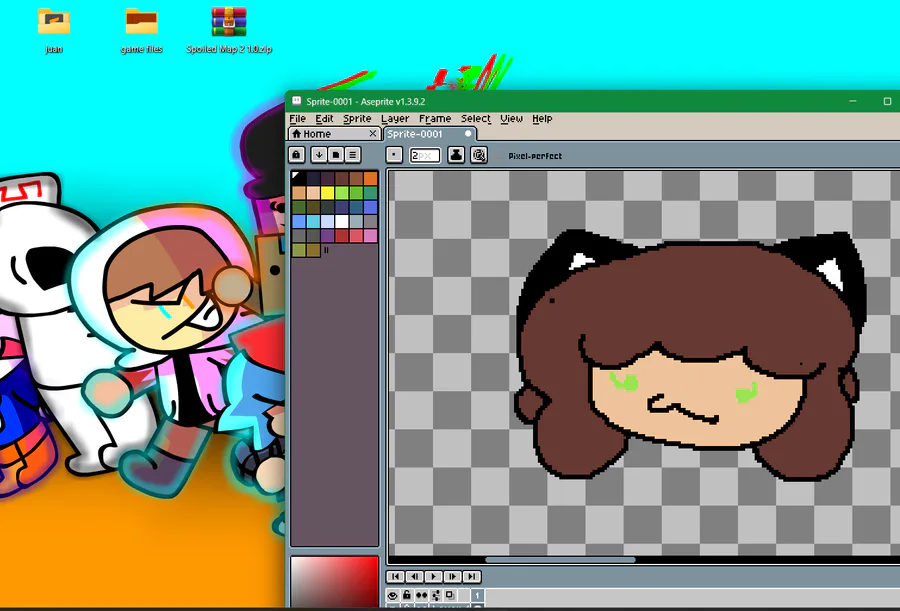This screenshot has width=900, height=611.
Task: Click the Aseprite title bar app icon
Action: (296, 101)
